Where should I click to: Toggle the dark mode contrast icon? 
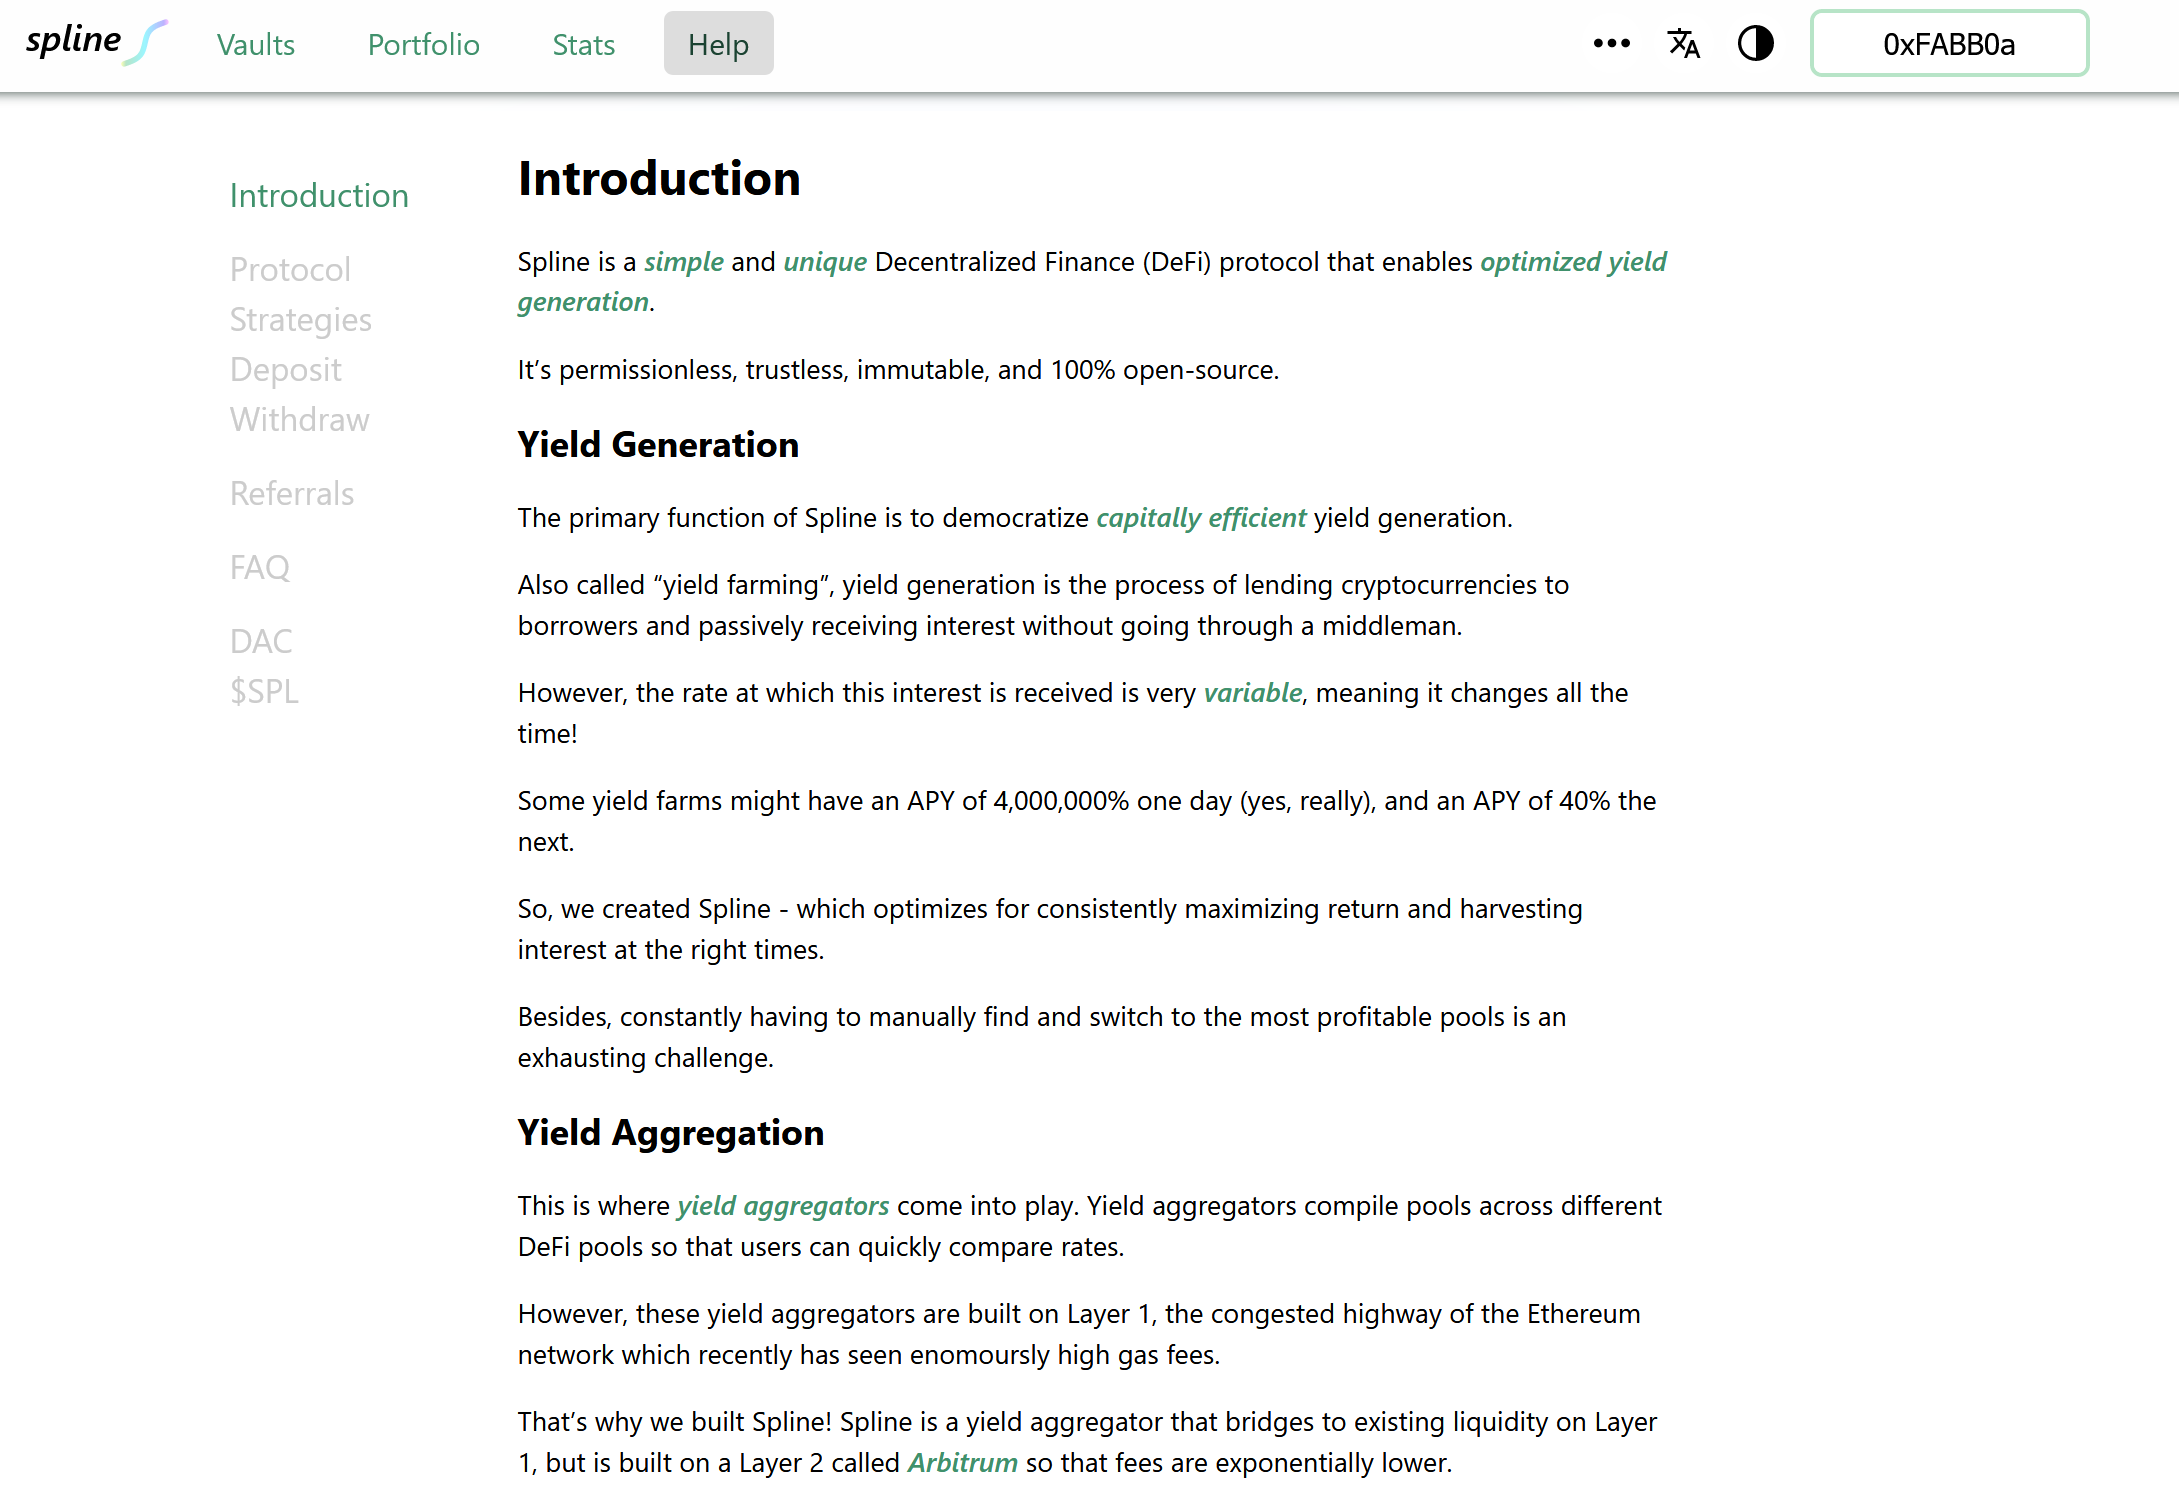[1757, 45]
